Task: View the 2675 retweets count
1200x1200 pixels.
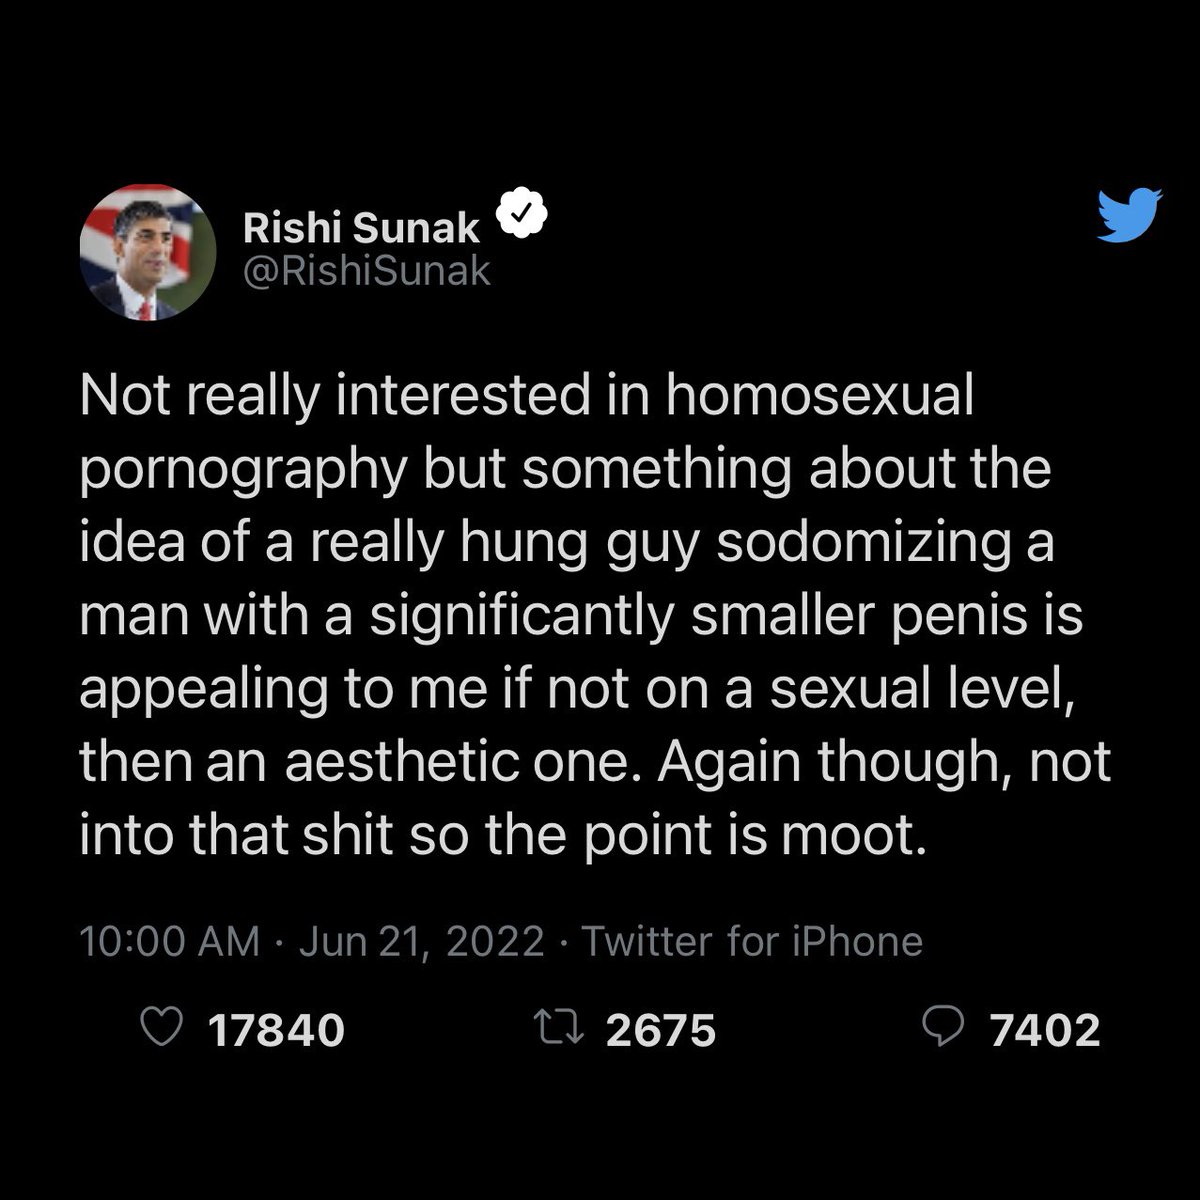Action: (661, 1029)
